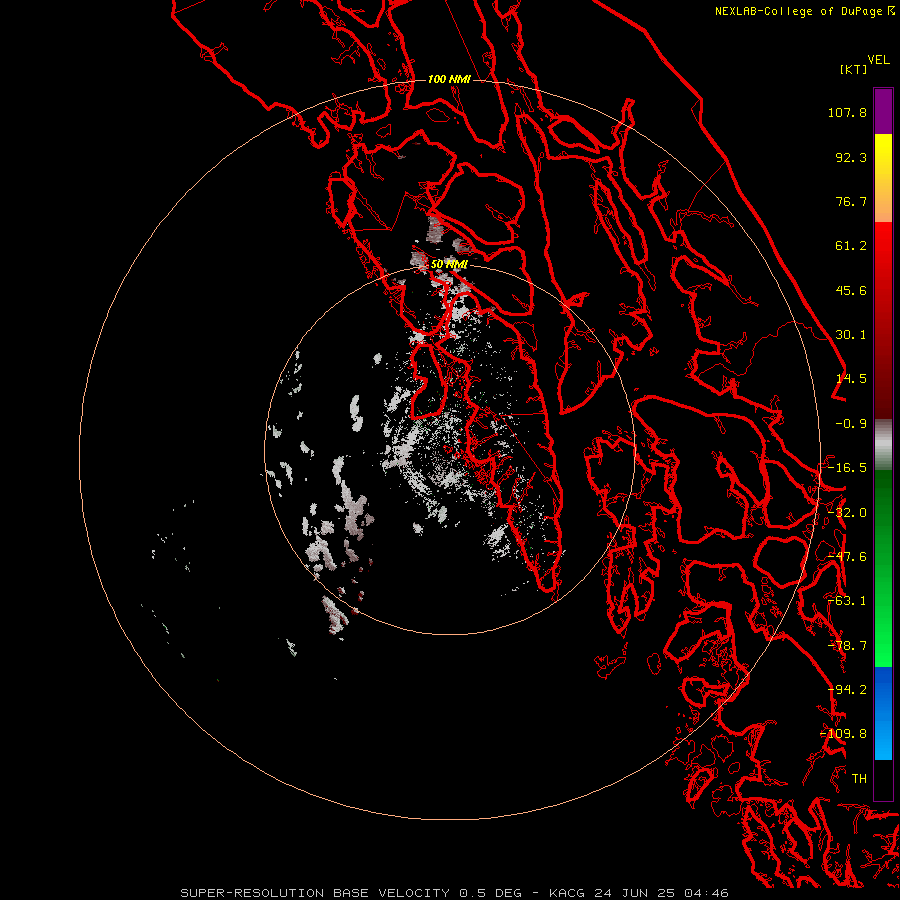The width and height of the screenshot is (900, 900).
Task: Click the VEL legend title
Action: tap(878, 60)
